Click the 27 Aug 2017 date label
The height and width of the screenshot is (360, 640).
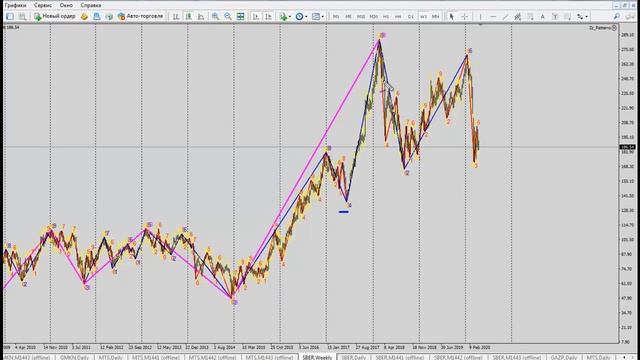tap(367, 347)
